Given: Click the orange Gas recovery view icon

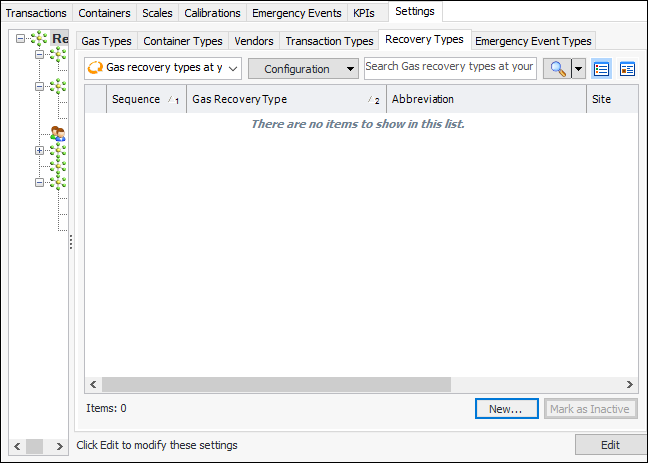Looking at the screenshot, I should 96,68.
